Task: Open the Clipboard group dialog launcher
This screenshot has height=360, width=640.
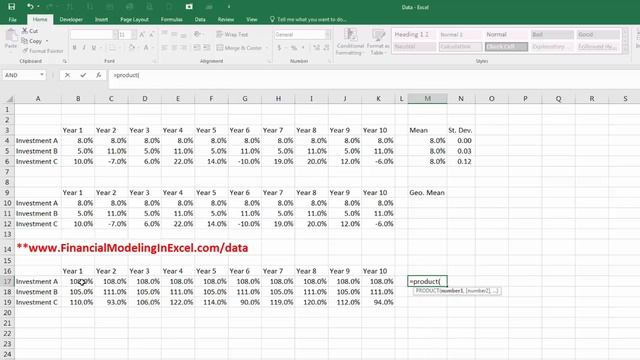Action: click(64, 61)
